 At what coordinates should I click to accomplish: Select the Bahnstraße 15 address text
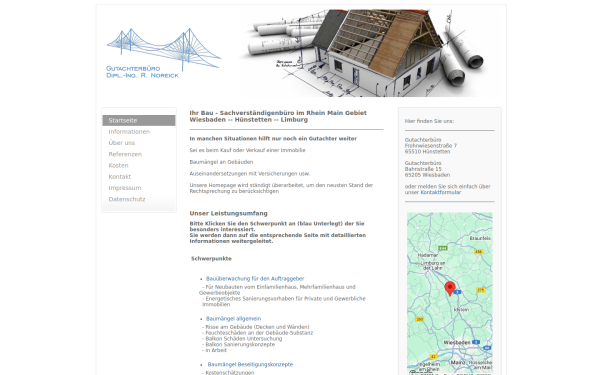tap(423, 169)
